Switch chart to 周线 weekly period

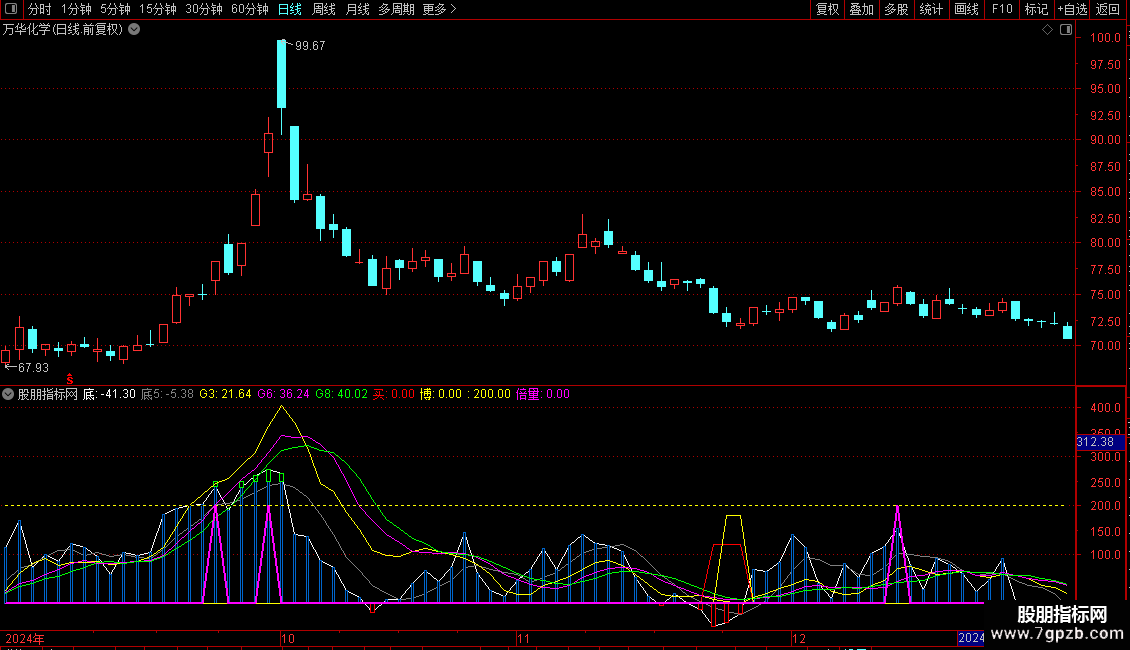324,10
